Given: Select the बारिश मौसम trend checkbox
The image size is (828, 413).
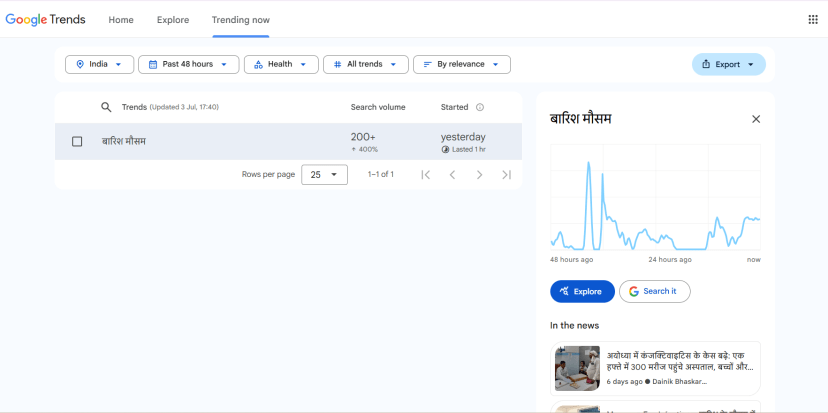Looking at the screenshot, I should click(x=77, y=142).
